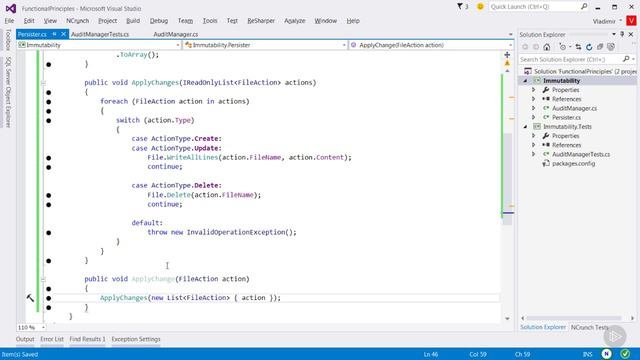
Task: Click the Solution Explorer horizontal scrollbar
Action: [x=573, y=318]
